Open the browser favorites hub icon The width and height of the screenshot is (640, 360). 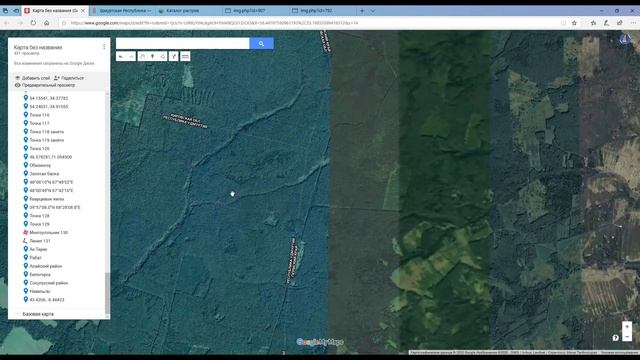click(x=593, y=23)
